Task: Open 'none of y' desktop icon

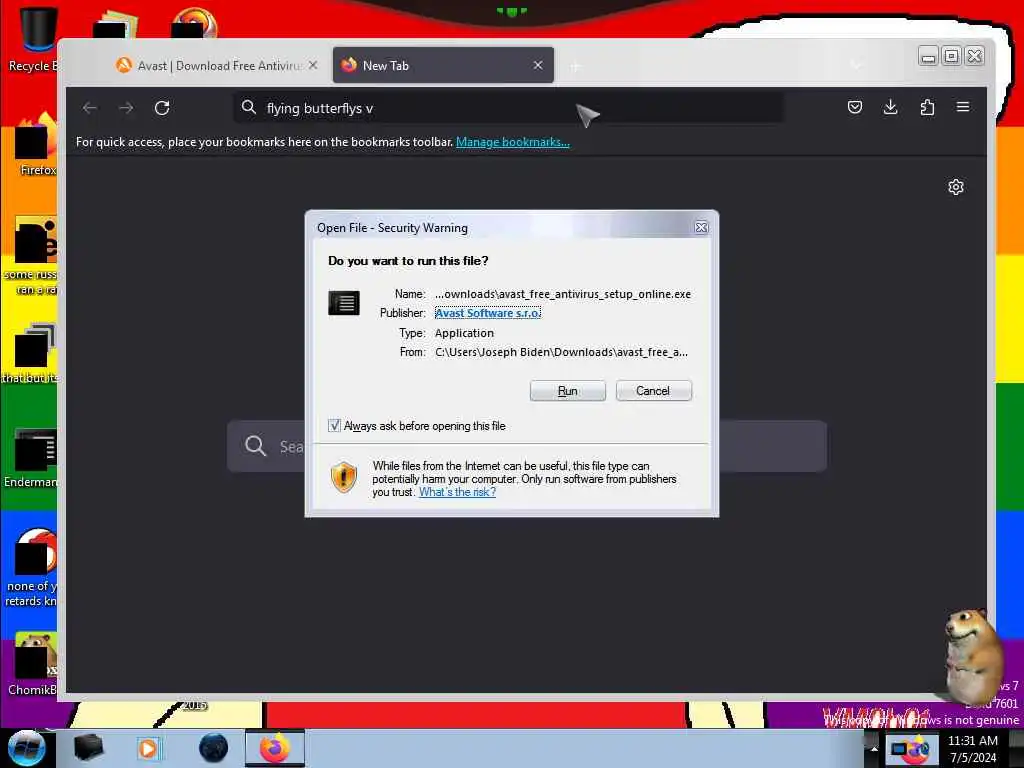Action: (x=33, y=568)
